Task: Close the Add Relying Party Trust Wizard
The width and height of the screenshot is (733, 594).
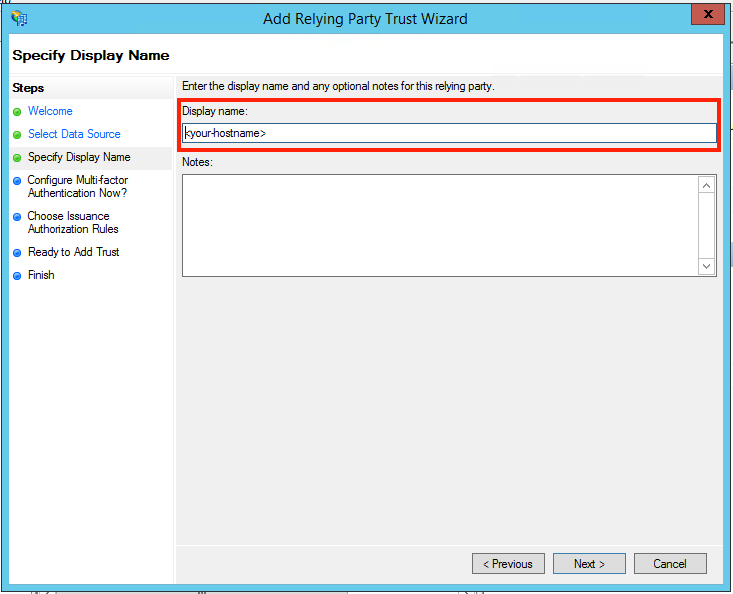Action: pyautogui.click(x=708, y=14)
